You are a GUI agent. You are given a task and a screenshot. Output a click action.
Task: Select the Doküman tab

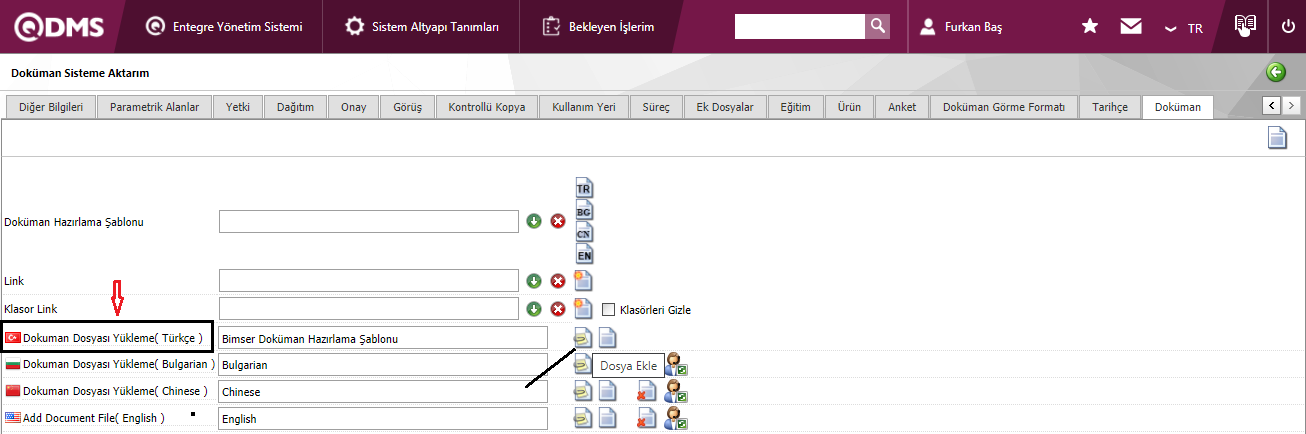1177,107
